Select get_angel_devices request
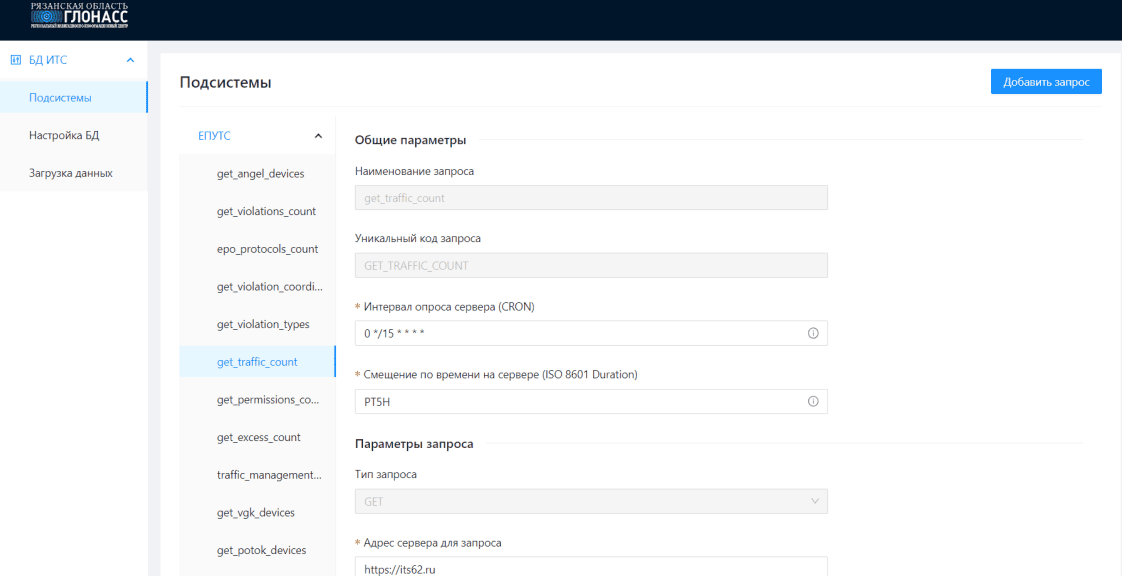This screenshot has width=1126, height=587. pos(260,174)
